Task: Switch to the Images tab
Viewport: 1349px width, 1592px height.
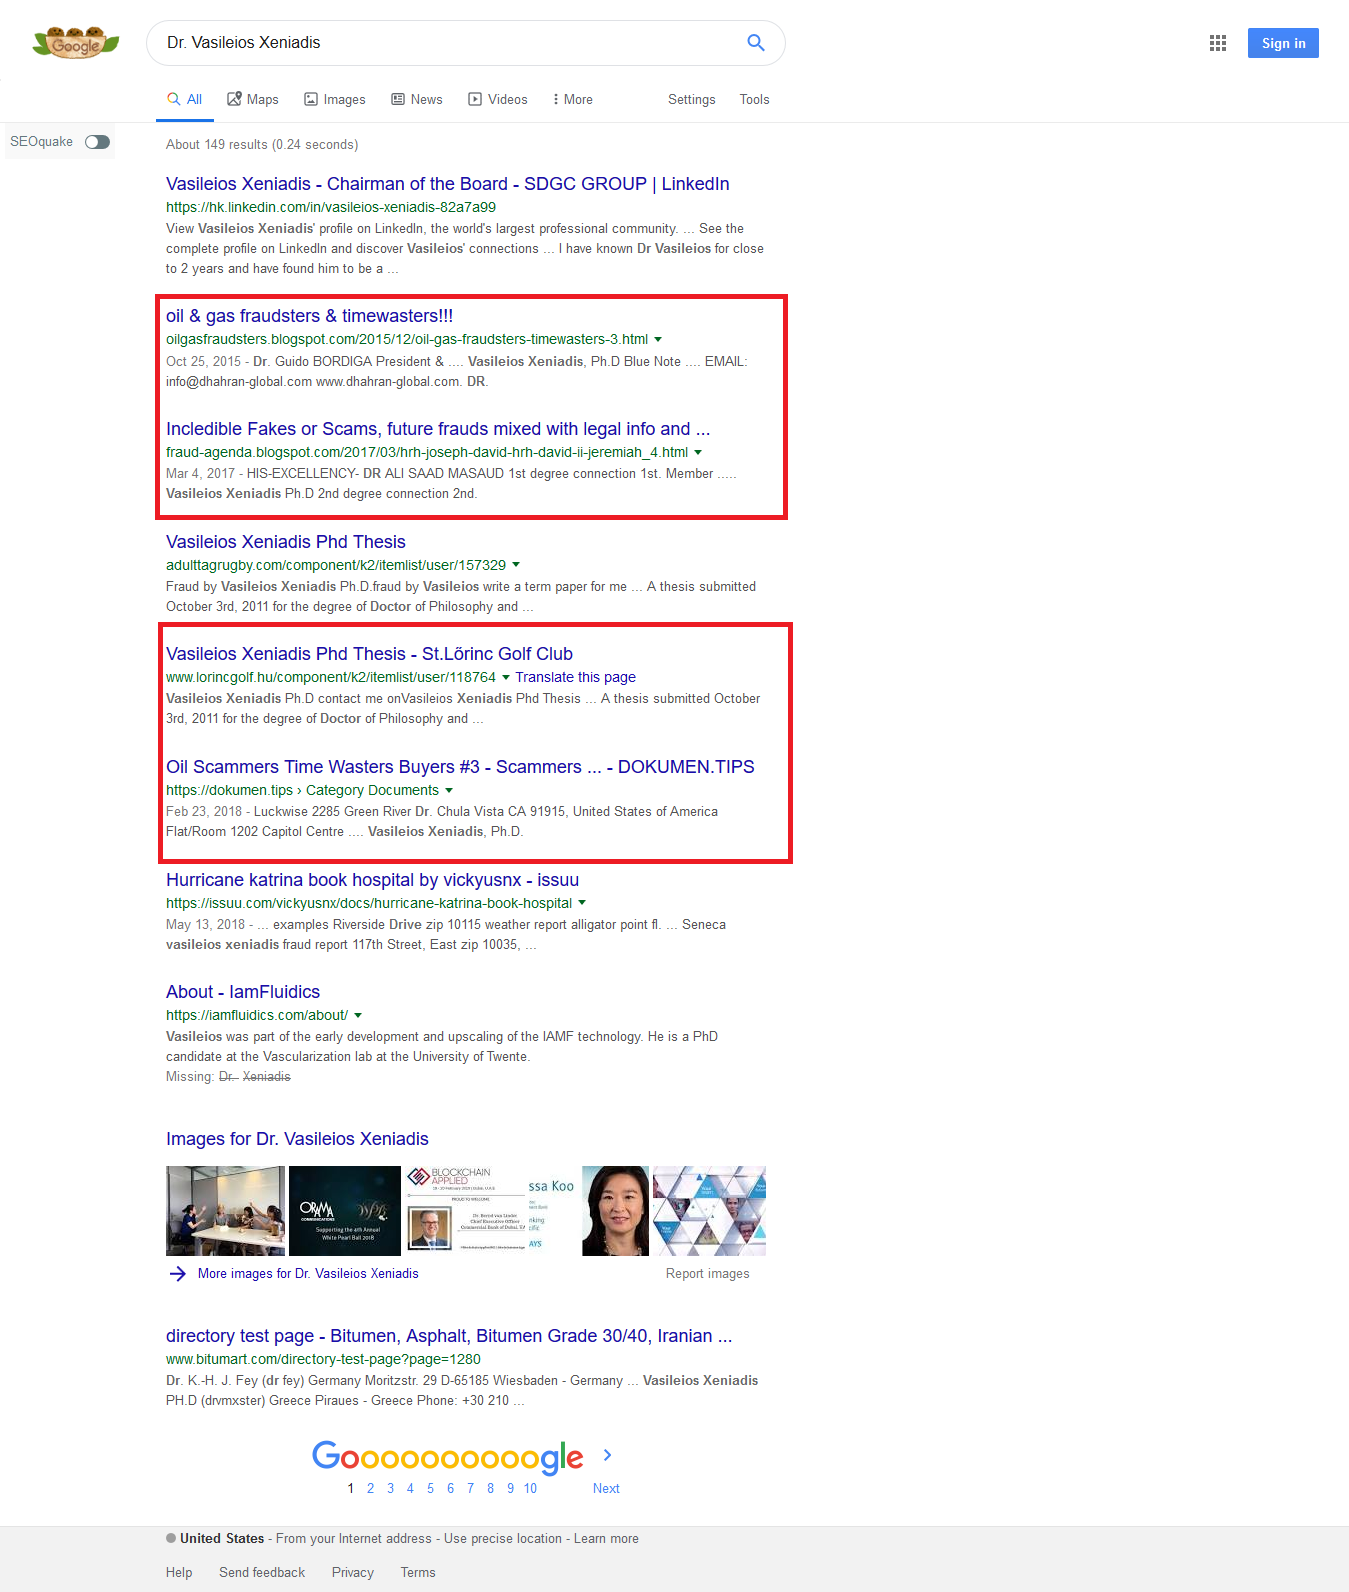Action: point(335,99)
